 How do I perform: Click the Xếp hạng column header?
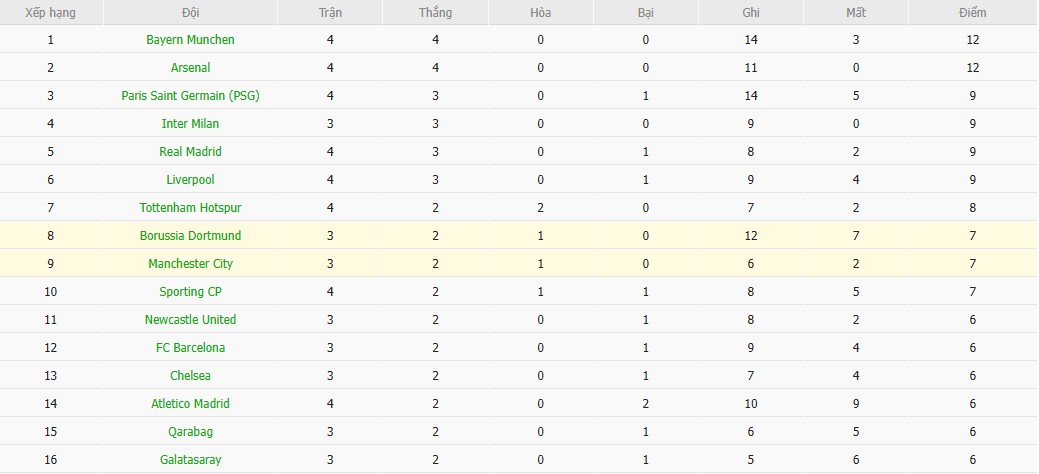50,13
